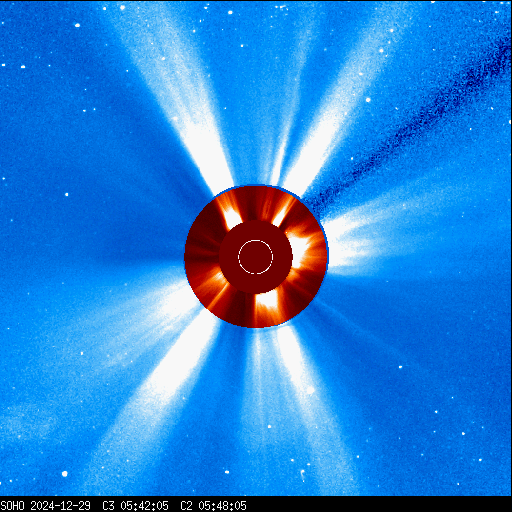The width and height of the screenshot is (512, 512).
Task: Click the large bright star near the bottom-left corner
Action: tap(65, 474)
